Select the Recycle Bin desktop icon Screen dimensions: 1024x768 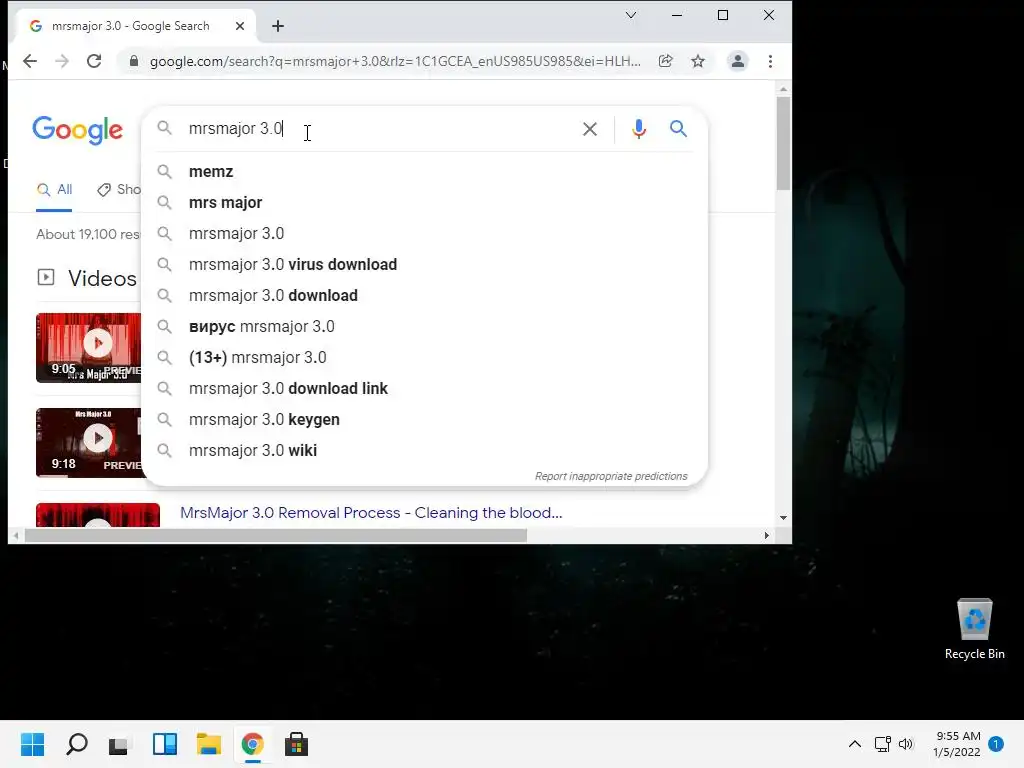pos(974,629)
